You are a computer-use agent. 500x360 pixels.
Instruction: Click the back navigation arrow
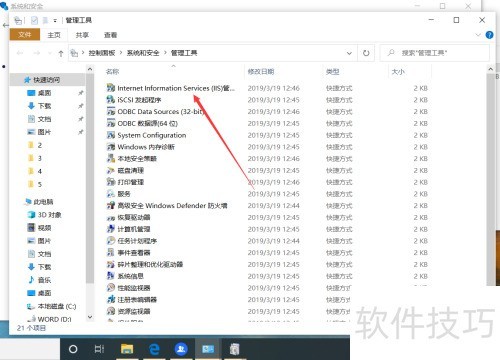coord(20,53)
